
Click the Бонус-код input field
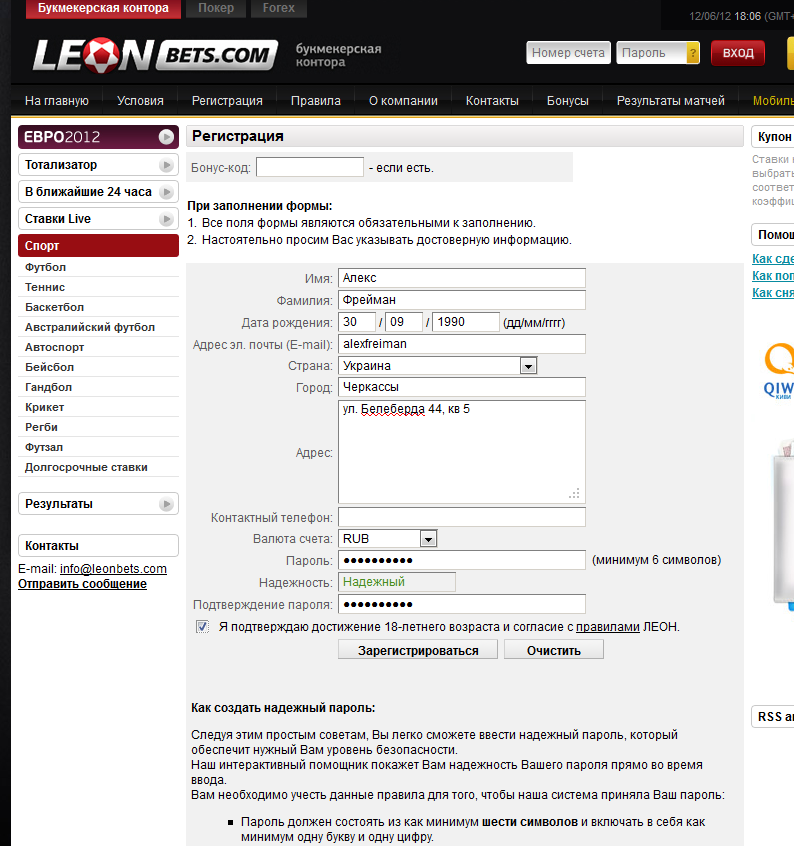310,167
